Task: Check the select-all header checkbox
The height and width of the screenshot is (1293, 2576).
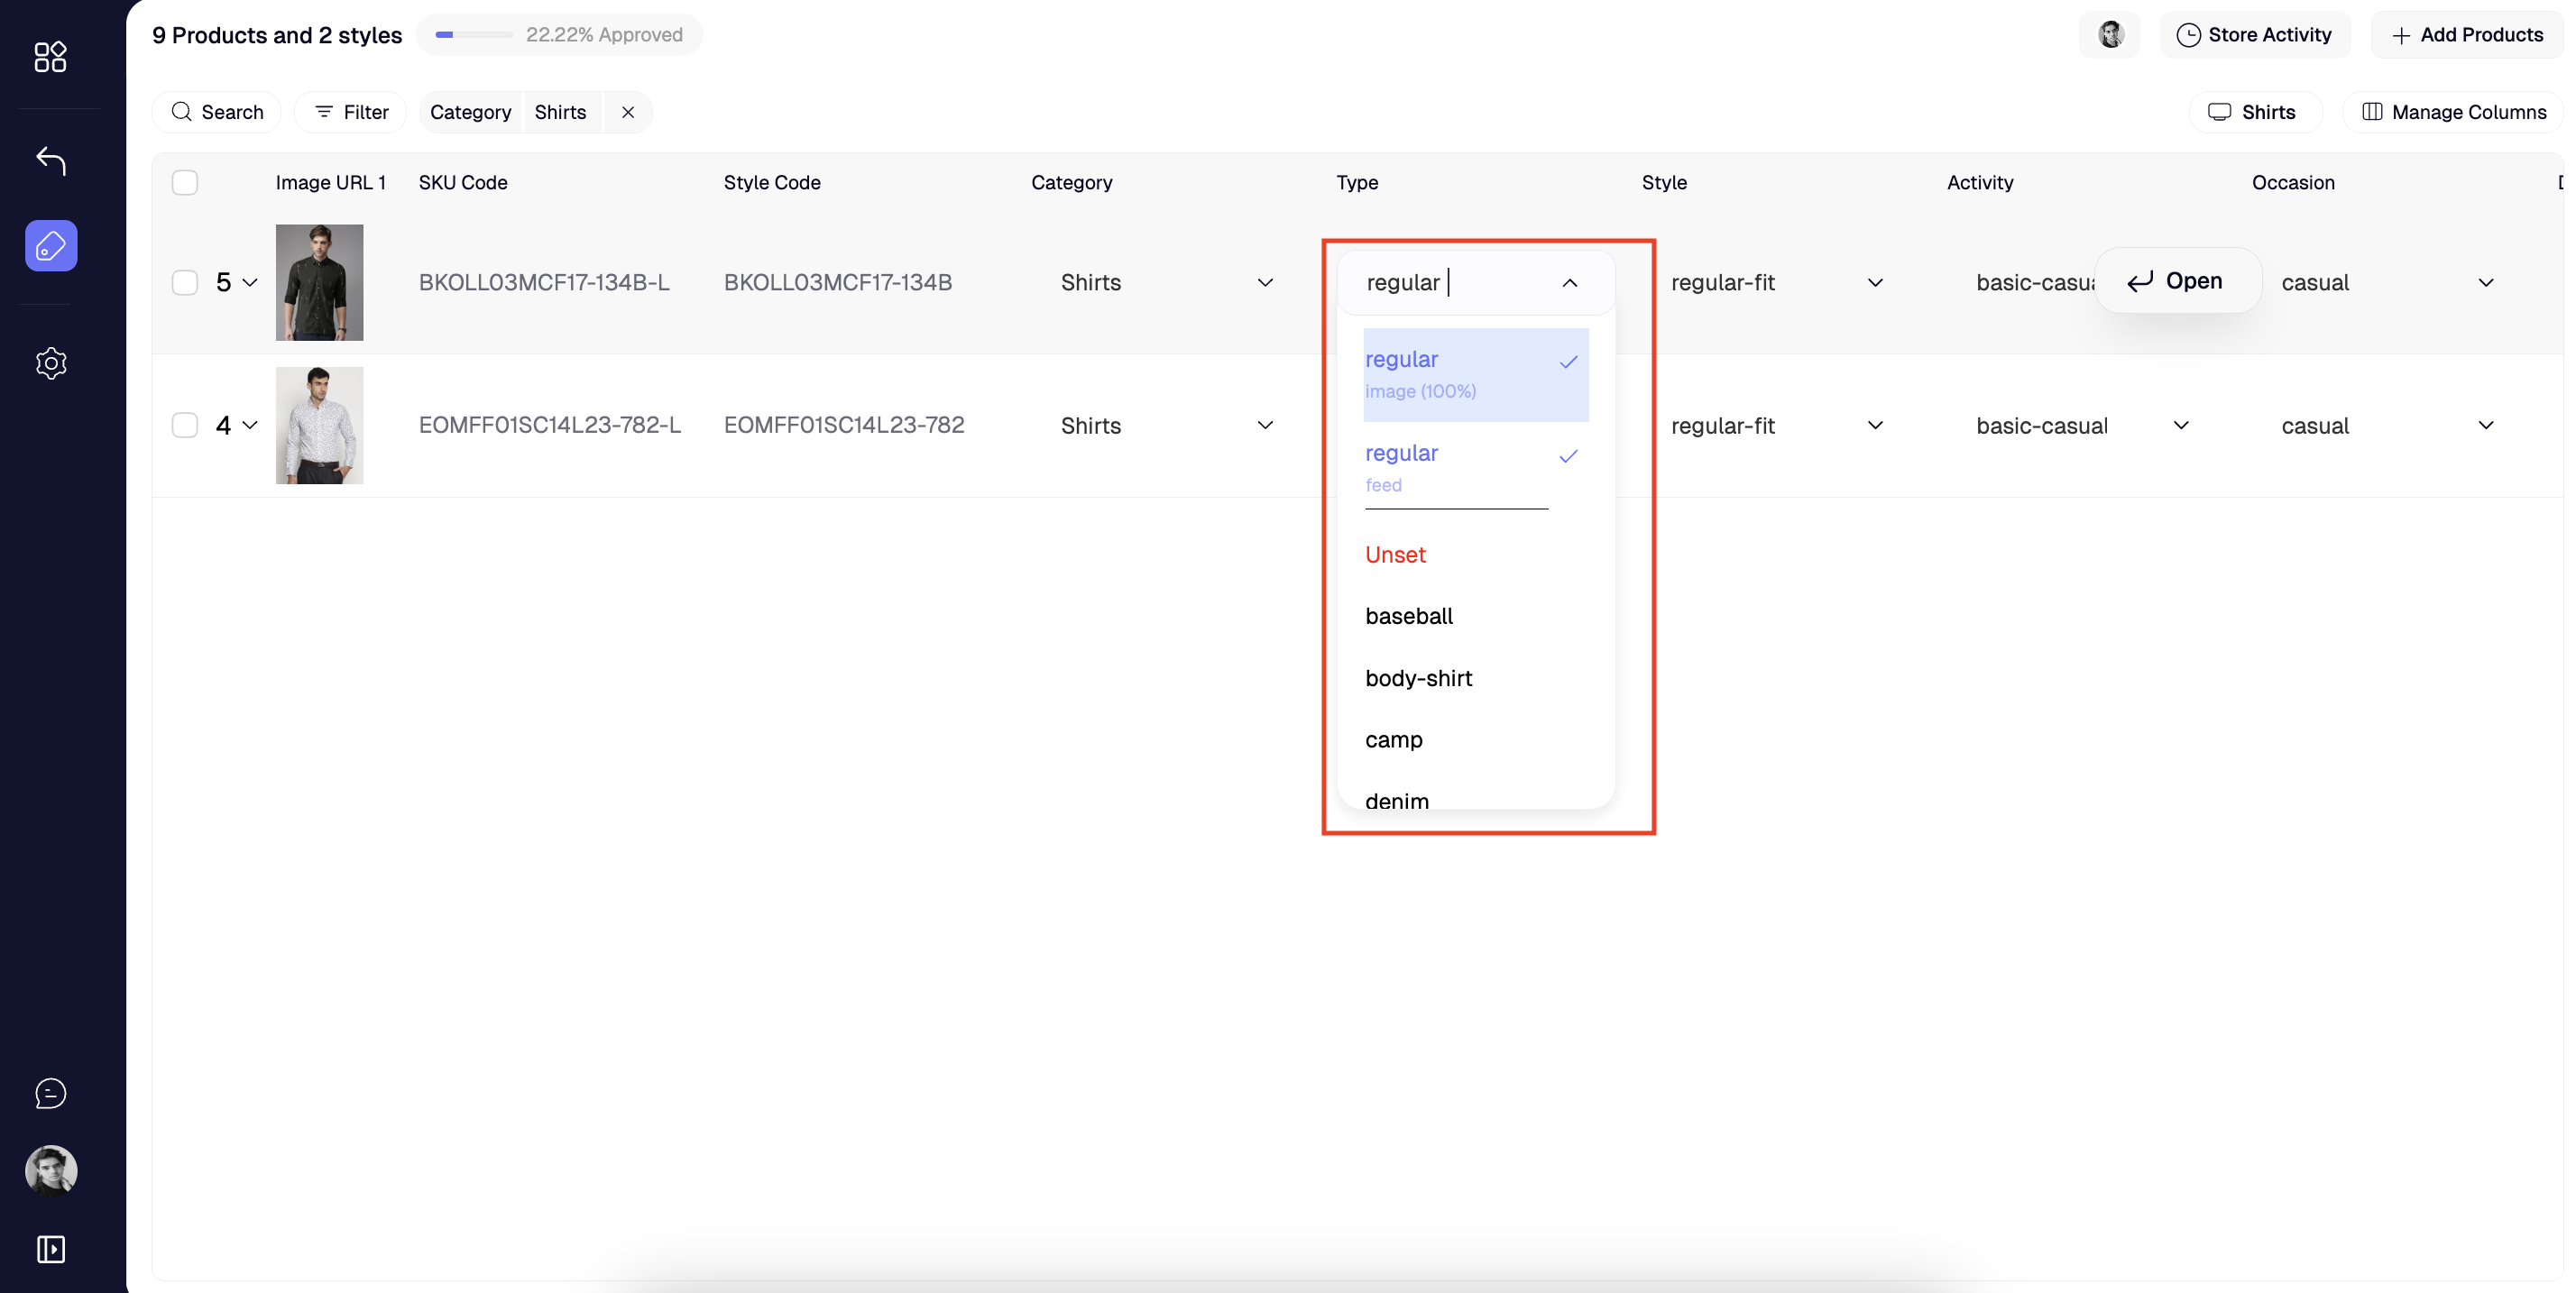Action: click(185, 182)
